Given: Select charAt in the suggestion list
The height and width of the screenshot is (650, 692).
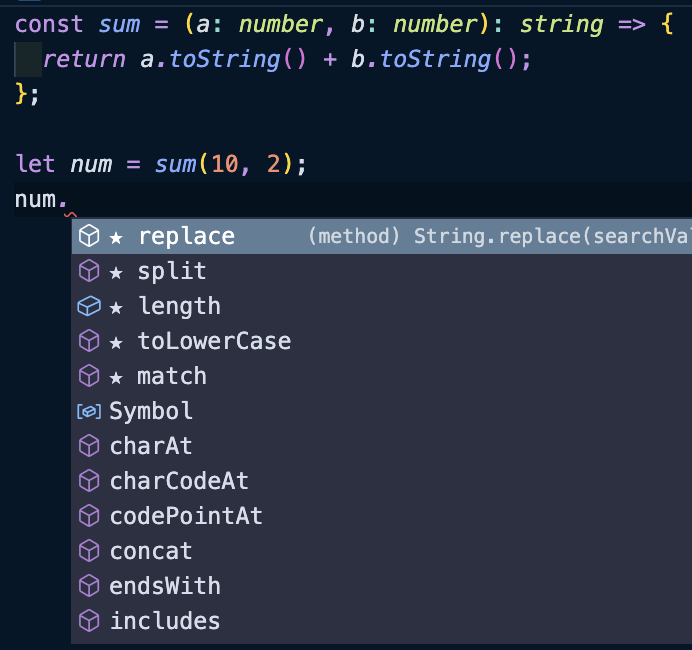Looking at the screenshot, I should 382,446.
